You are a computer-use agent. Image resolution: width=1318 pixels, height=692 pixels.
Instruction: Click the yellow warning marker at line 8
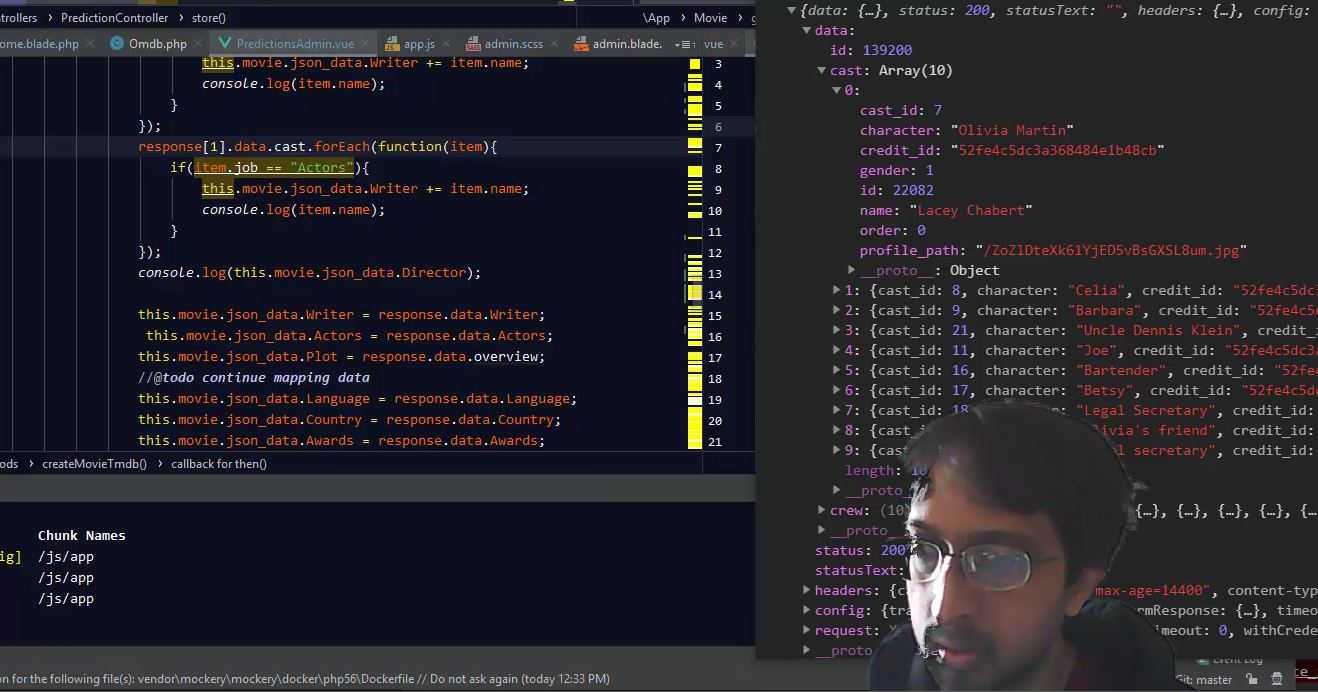(x=694, y=169)
